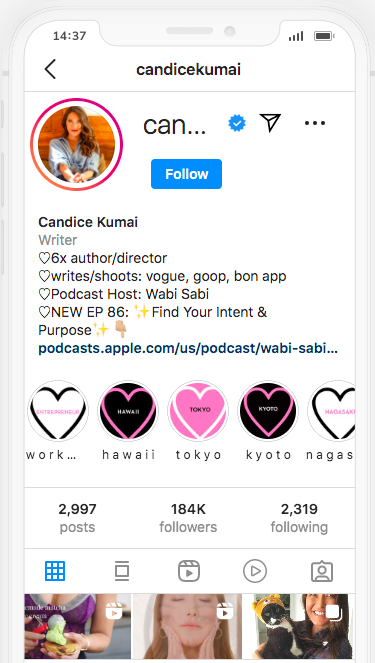Screen dimensions: 375x663
Task: View the 2,319 following list
Action: coord(299,518)
